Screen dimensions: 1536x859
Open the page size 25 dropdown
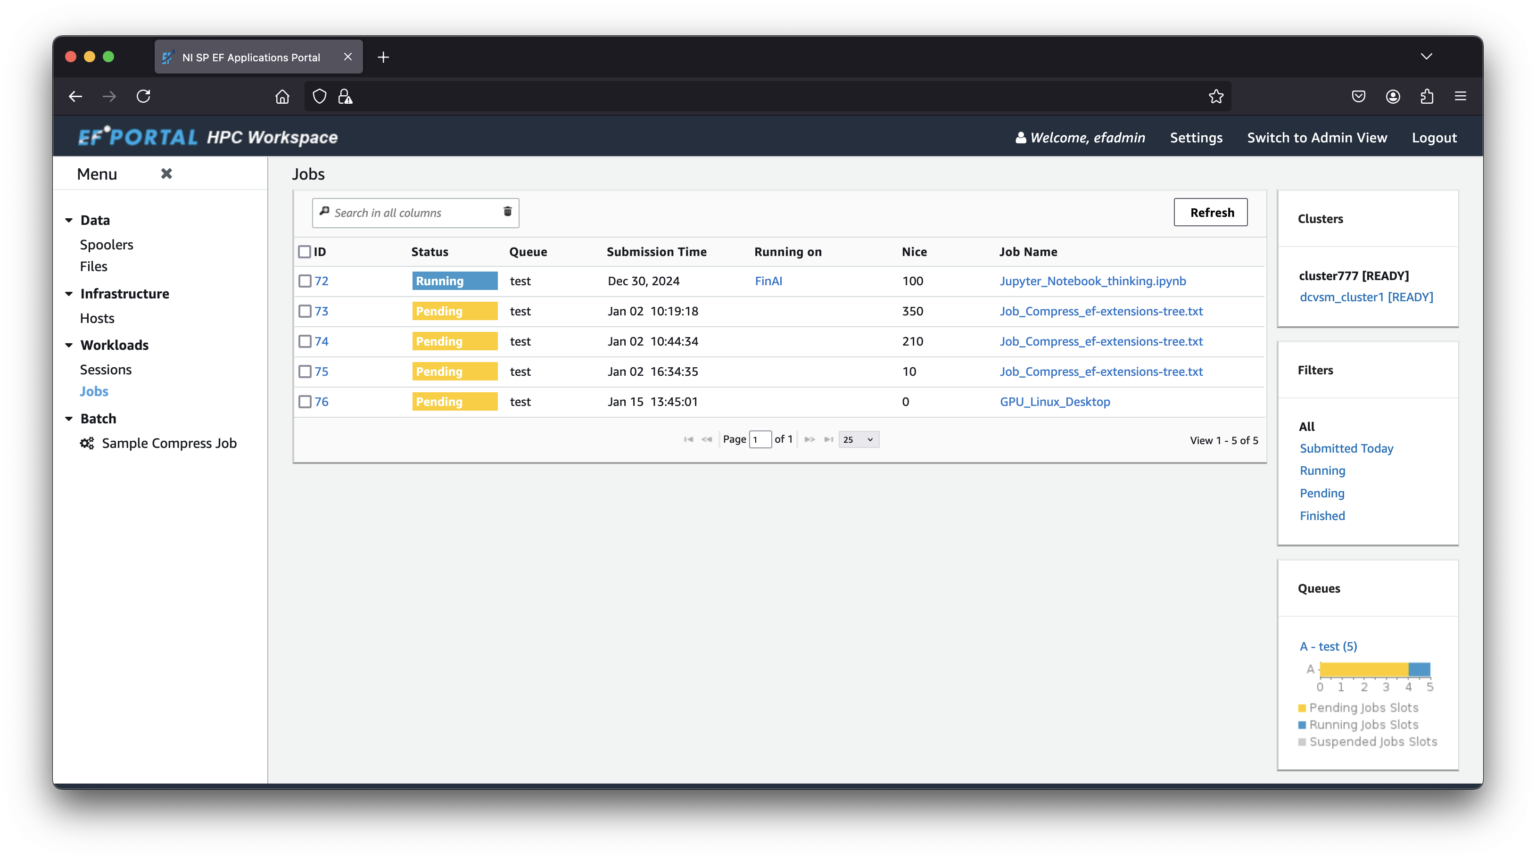(857, 439)
